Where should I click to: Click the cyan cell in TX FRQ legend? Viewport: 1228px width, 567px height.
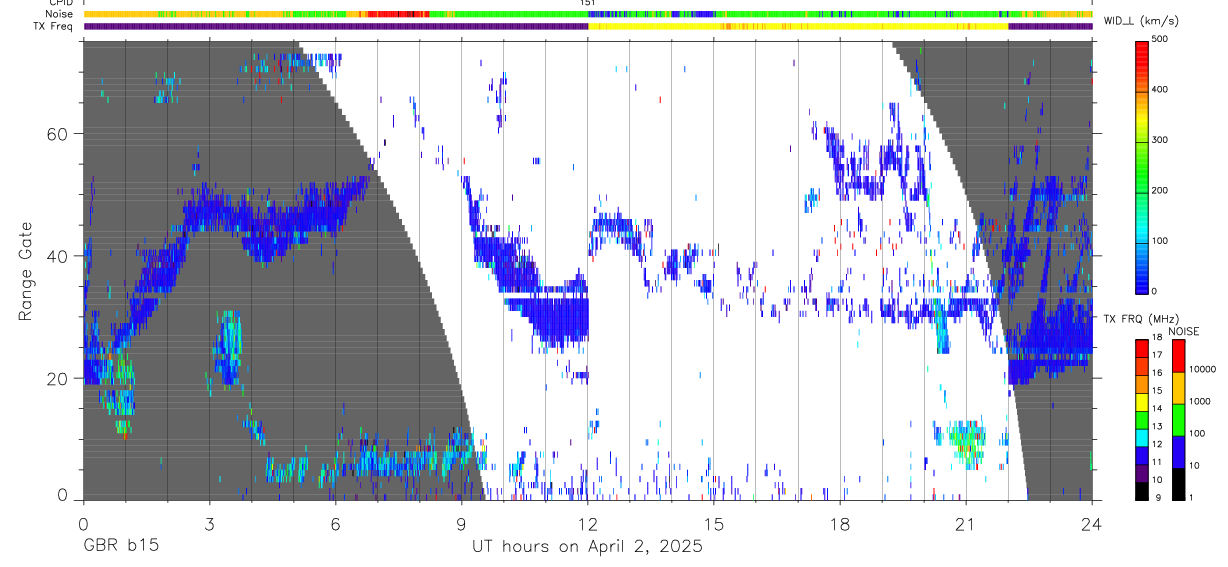[x=1141, y=436]
